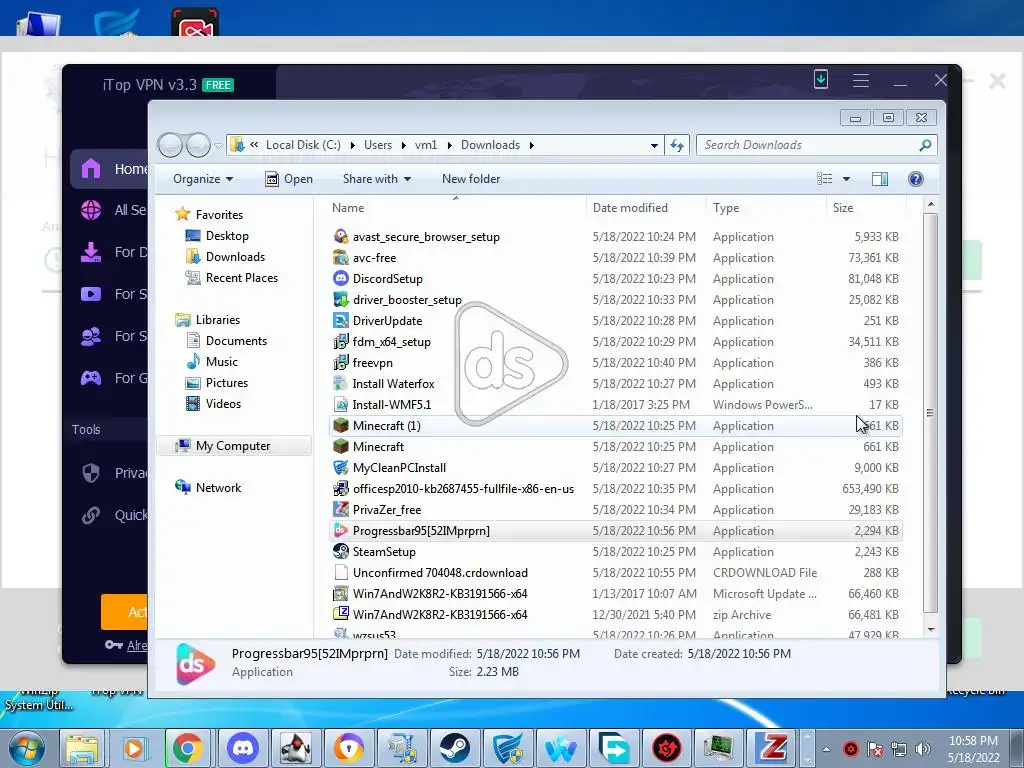Image resolution: width=1024 pixels, height=768 pixels.
Task: Select the PrivaZer_free file icon
Action: [340, 509]
